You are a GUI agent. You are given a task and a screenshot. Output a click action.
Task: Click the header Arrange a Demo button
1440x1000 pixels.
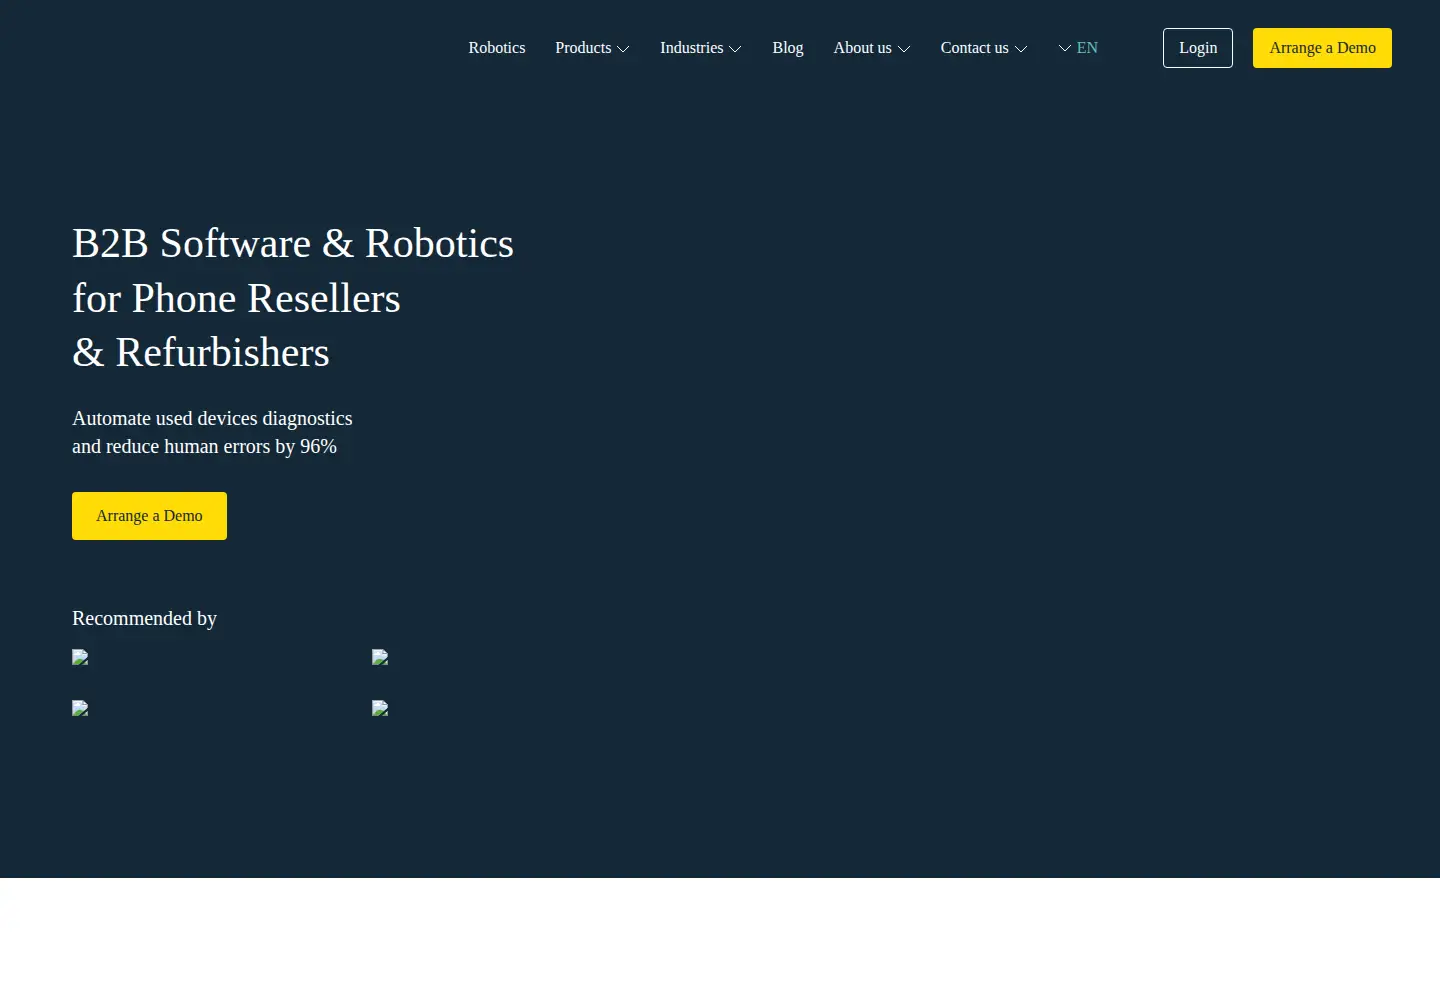pyautogui.click(x=1322, y=48)
